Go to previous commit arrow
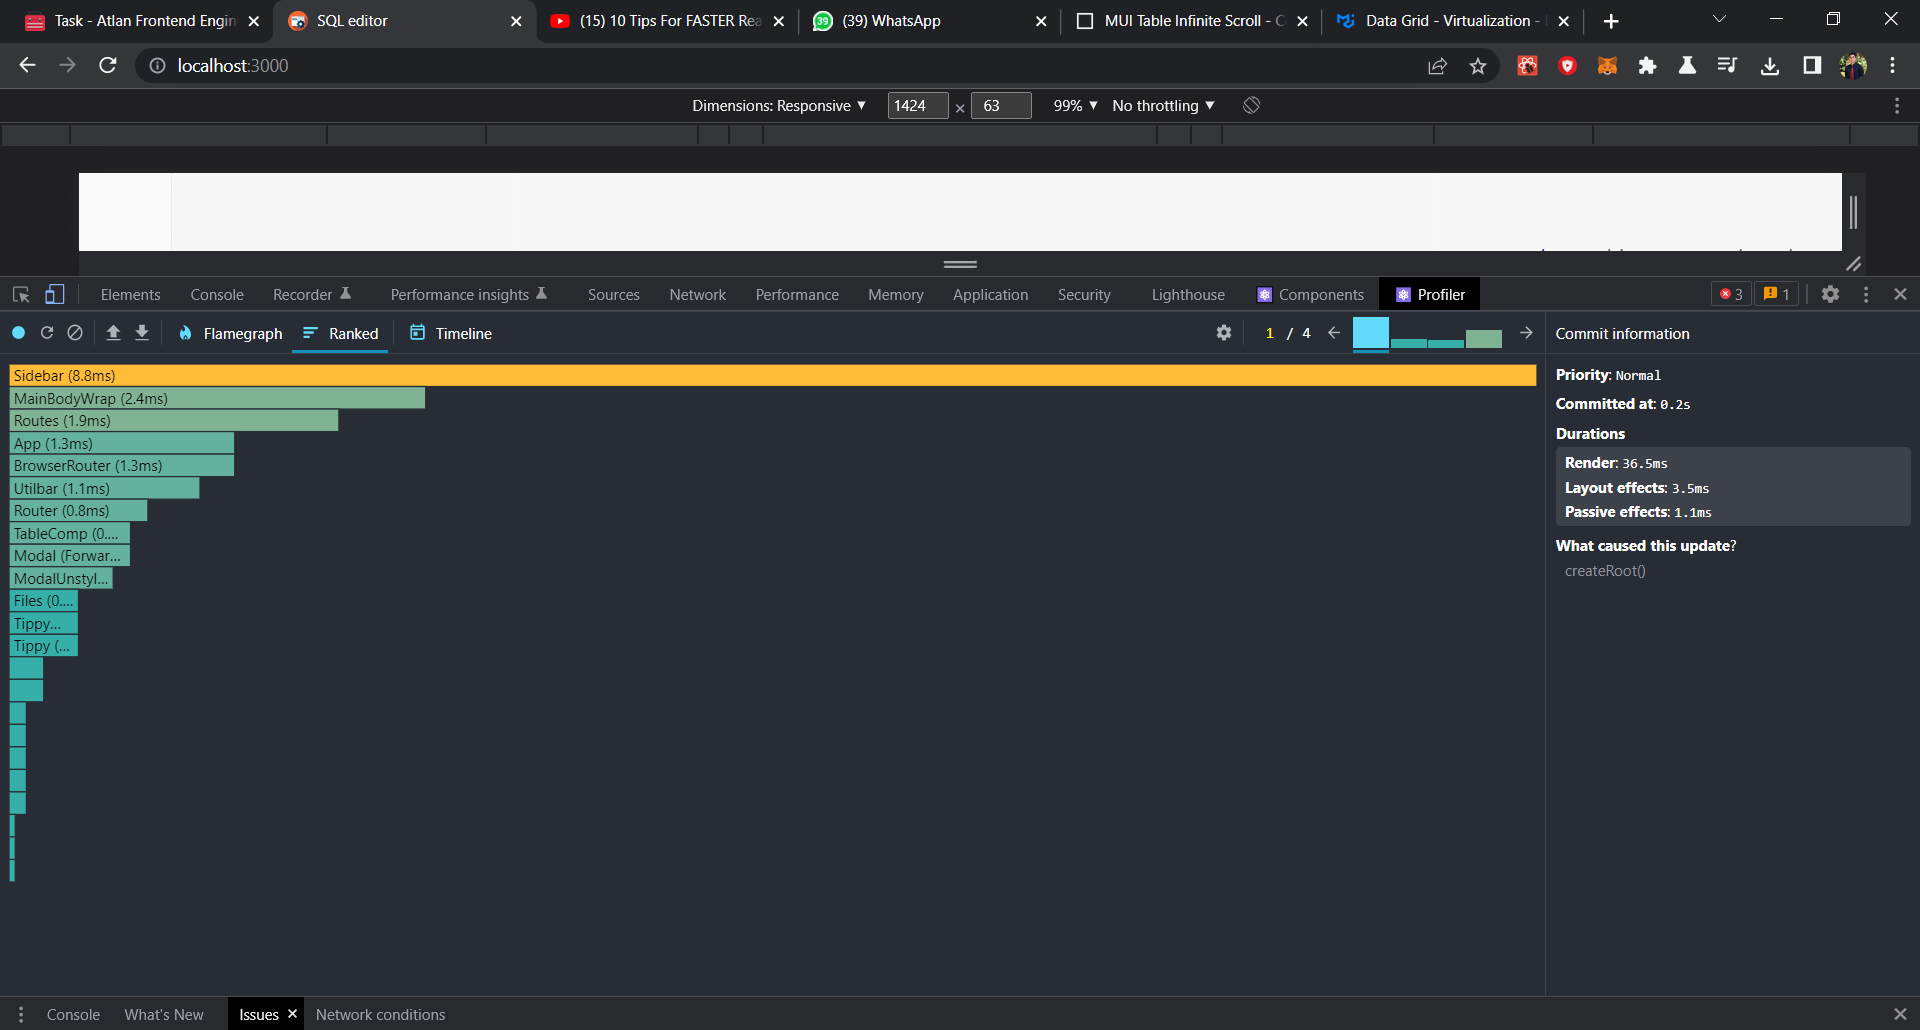 tap(1334, 333)
